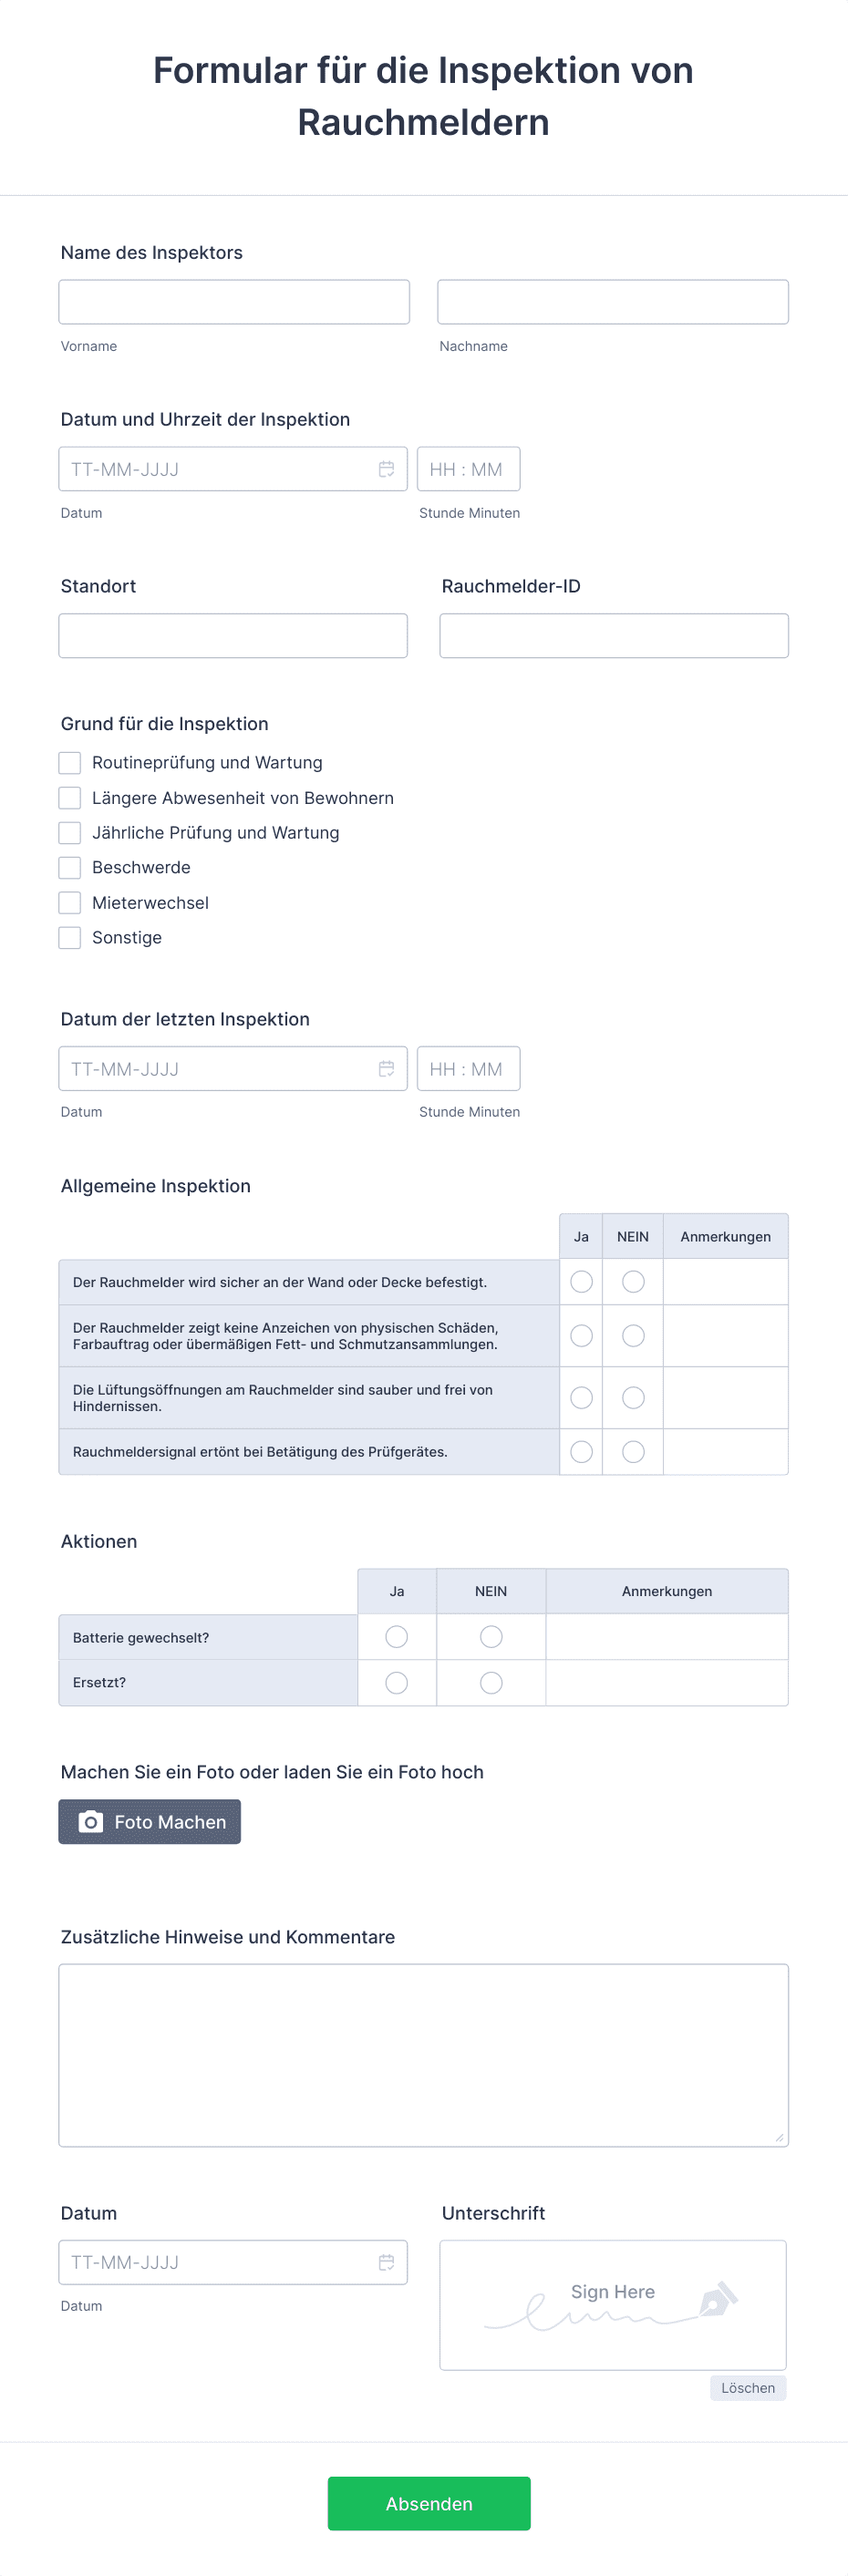Screen dimensions: 848x2576
Task: Select Ja for Batterie gewechselt
Action: (x=397, y=1637)
